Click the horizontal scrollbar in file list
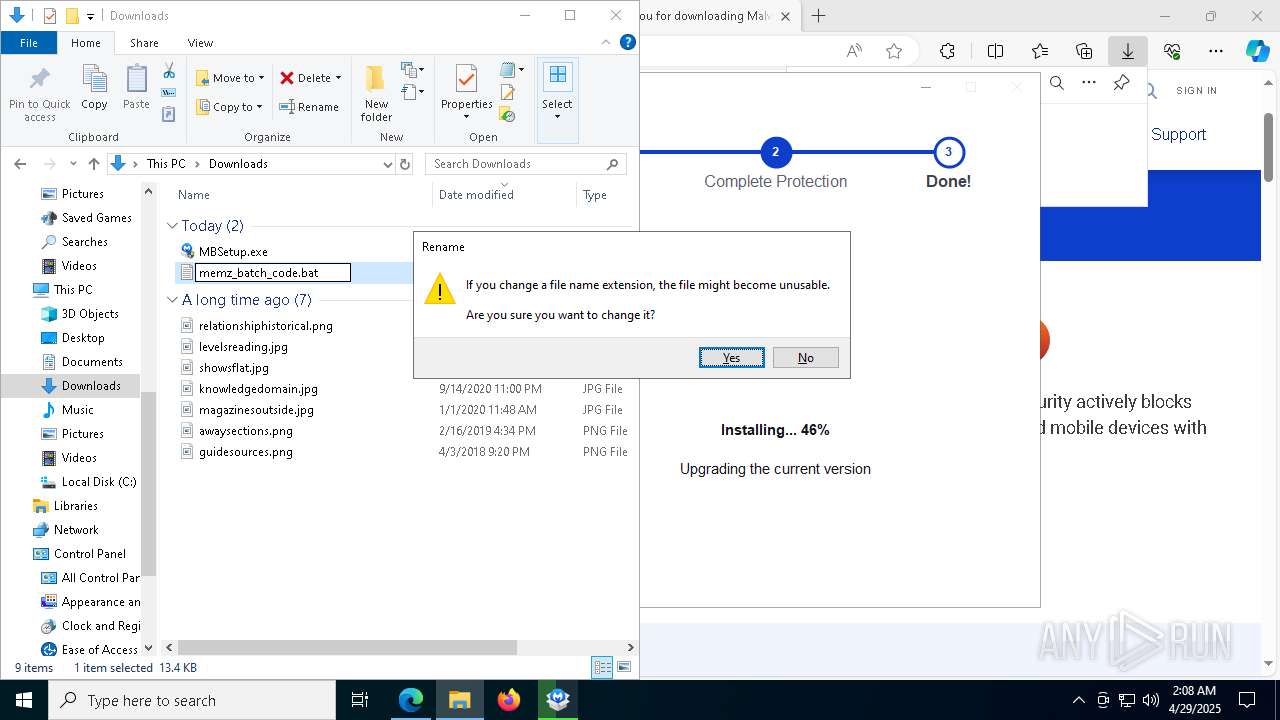Image resolution: width=1280 pixels, height=720 pixels. point(348,648)
